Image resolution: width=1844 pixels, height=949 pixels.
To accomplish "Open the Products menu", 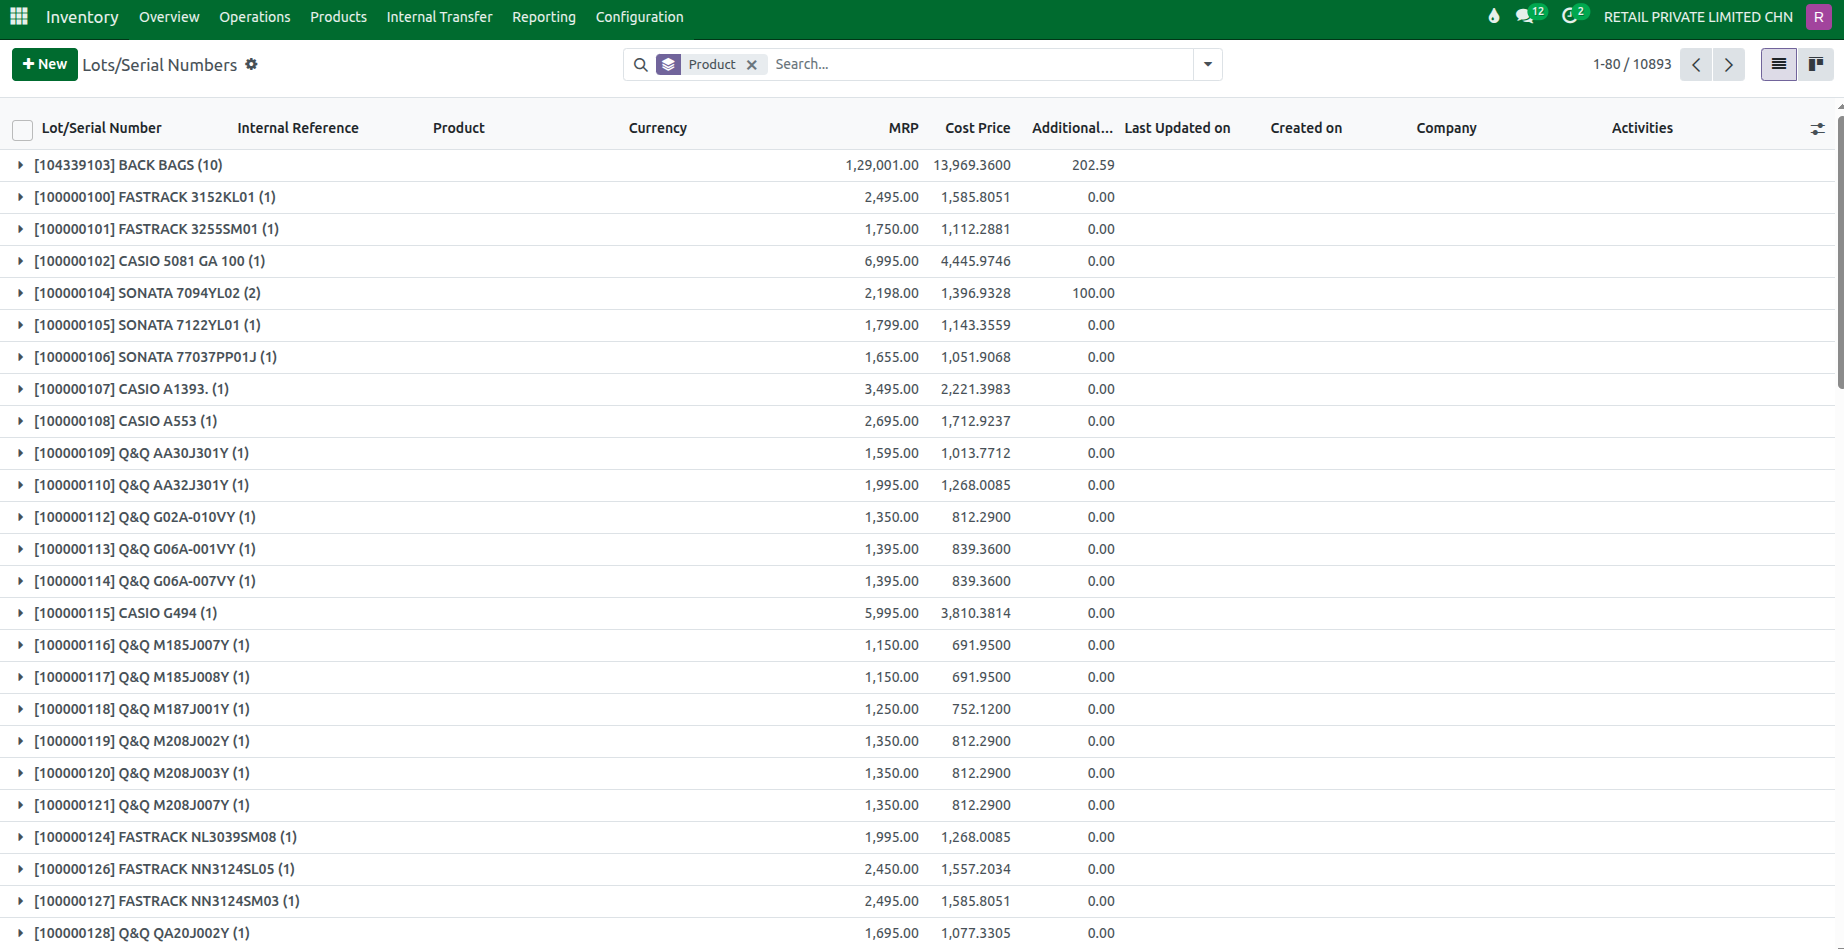I will pyautogui.click(x=338, y=17).
